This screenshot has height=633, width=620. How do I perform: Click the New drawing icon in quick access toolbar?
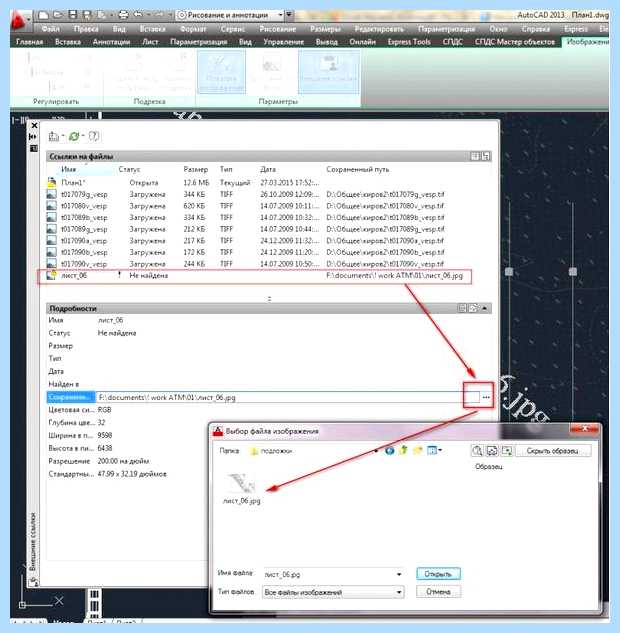pyautogui.click(x=43, y=15)
